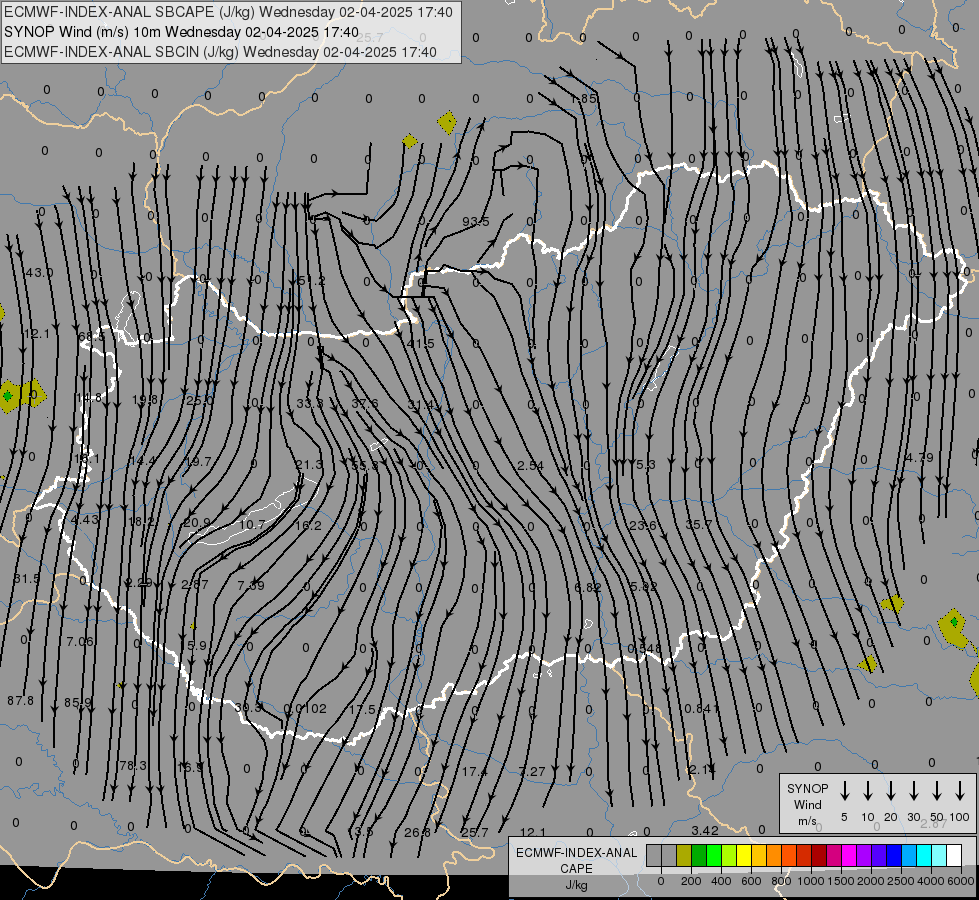Click the 1000 tick label in CAPE legend
The image size is (979, 900).
810,881
